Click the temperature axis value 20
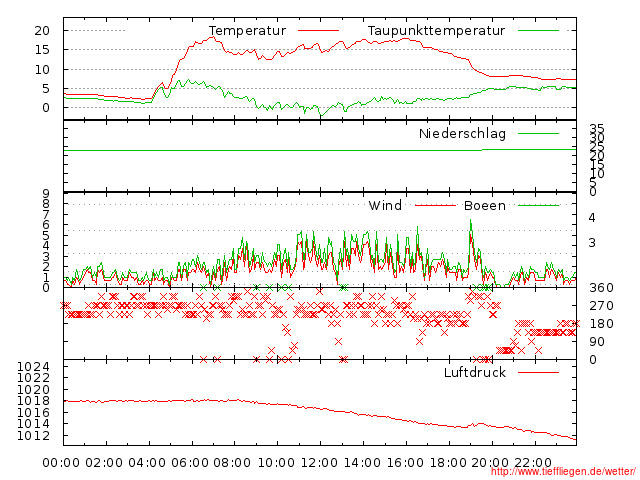Viewport: 640px width, 480px height. [42, 31]
